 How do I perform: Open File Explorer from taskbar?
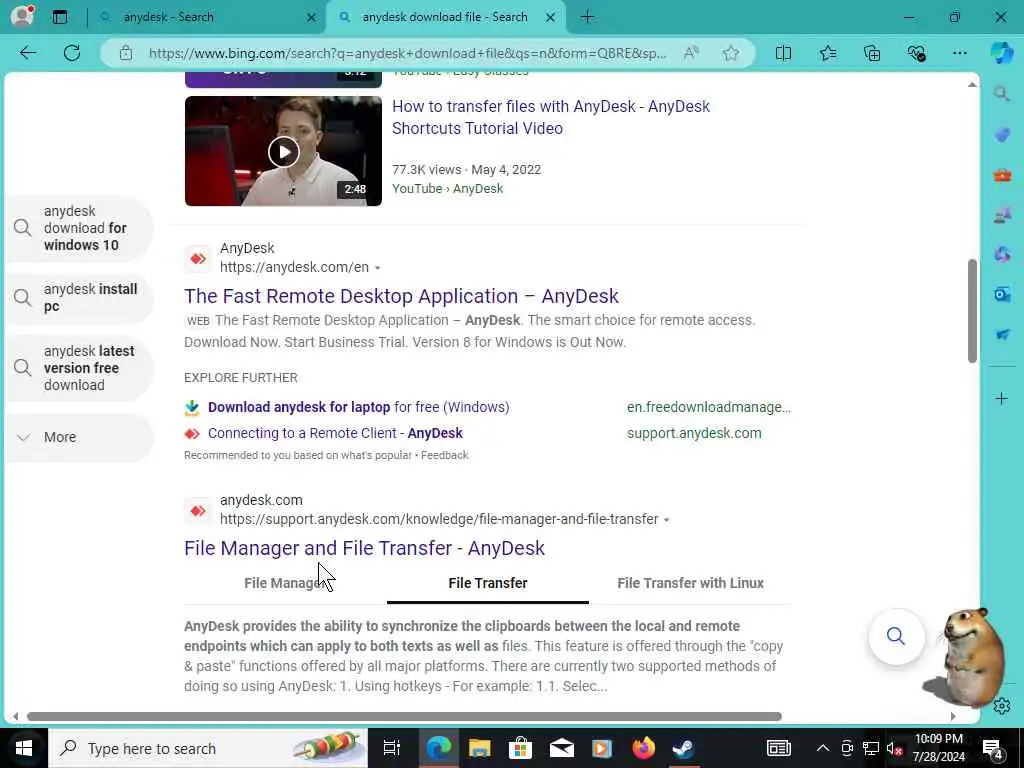(479, 748)
